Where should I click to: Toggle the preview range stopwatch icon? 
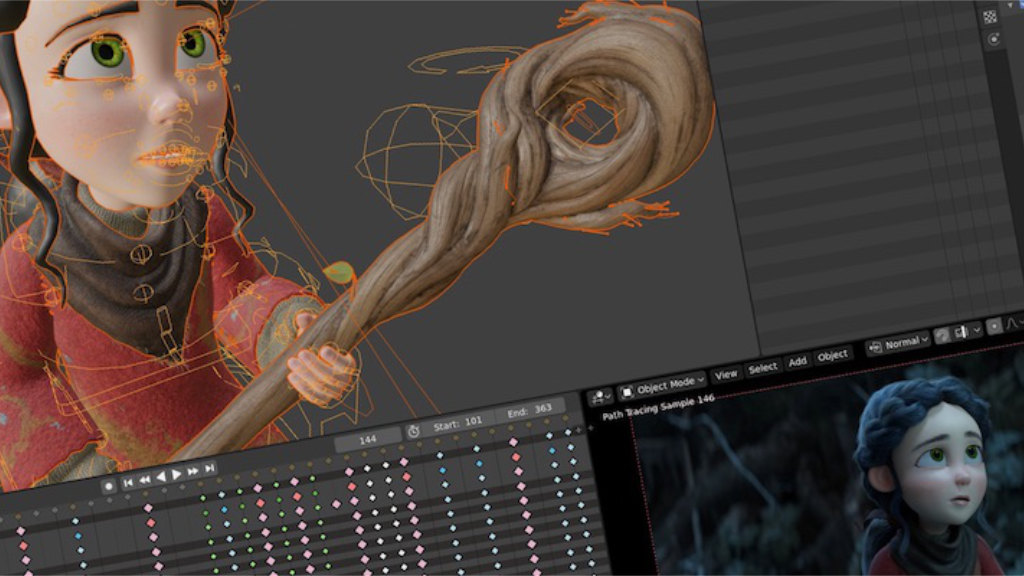click(x=413, y=430)
